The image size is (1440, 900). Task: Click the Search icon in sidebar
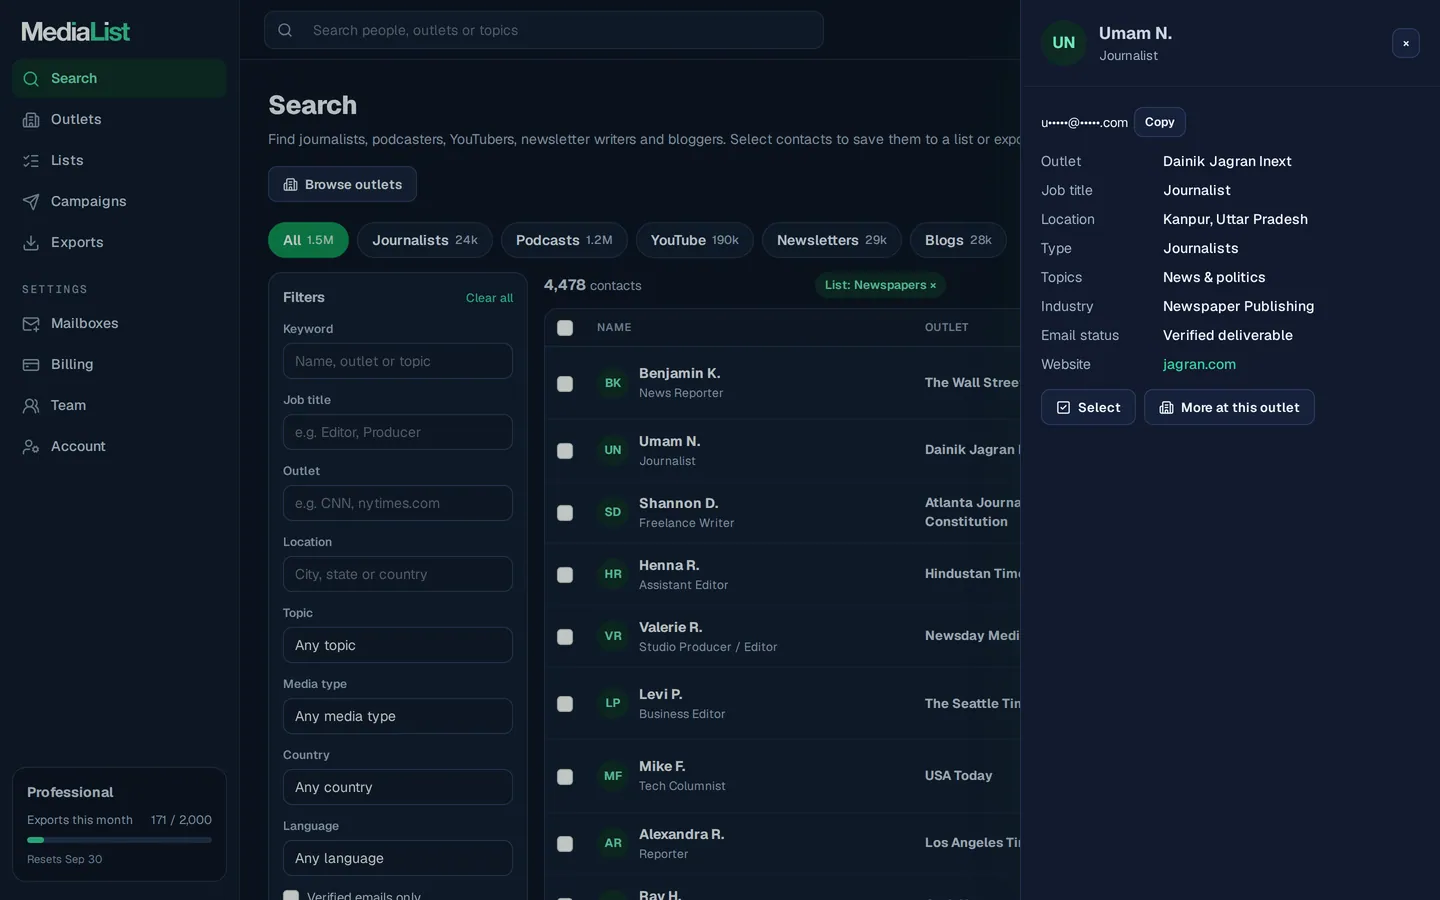[x=31, y=79]
